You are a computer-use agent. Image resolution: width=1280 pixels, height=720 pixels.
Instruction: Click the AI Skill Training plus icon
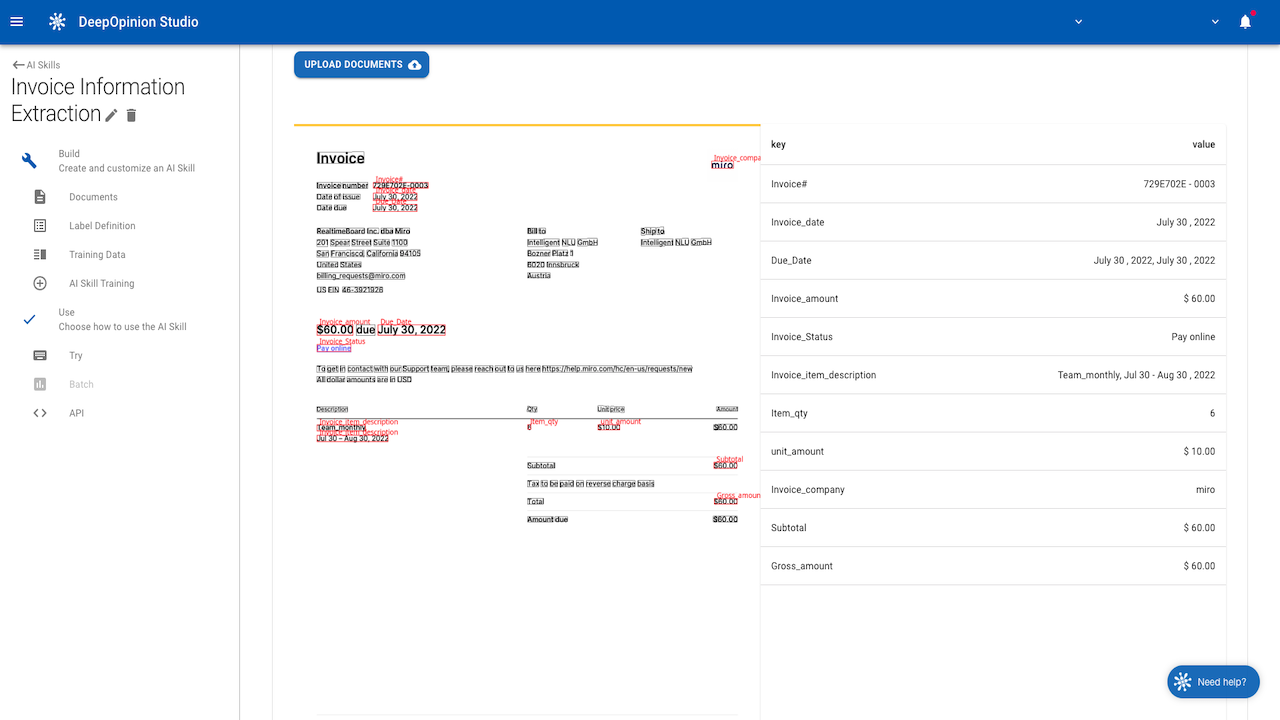click(40, 284)
